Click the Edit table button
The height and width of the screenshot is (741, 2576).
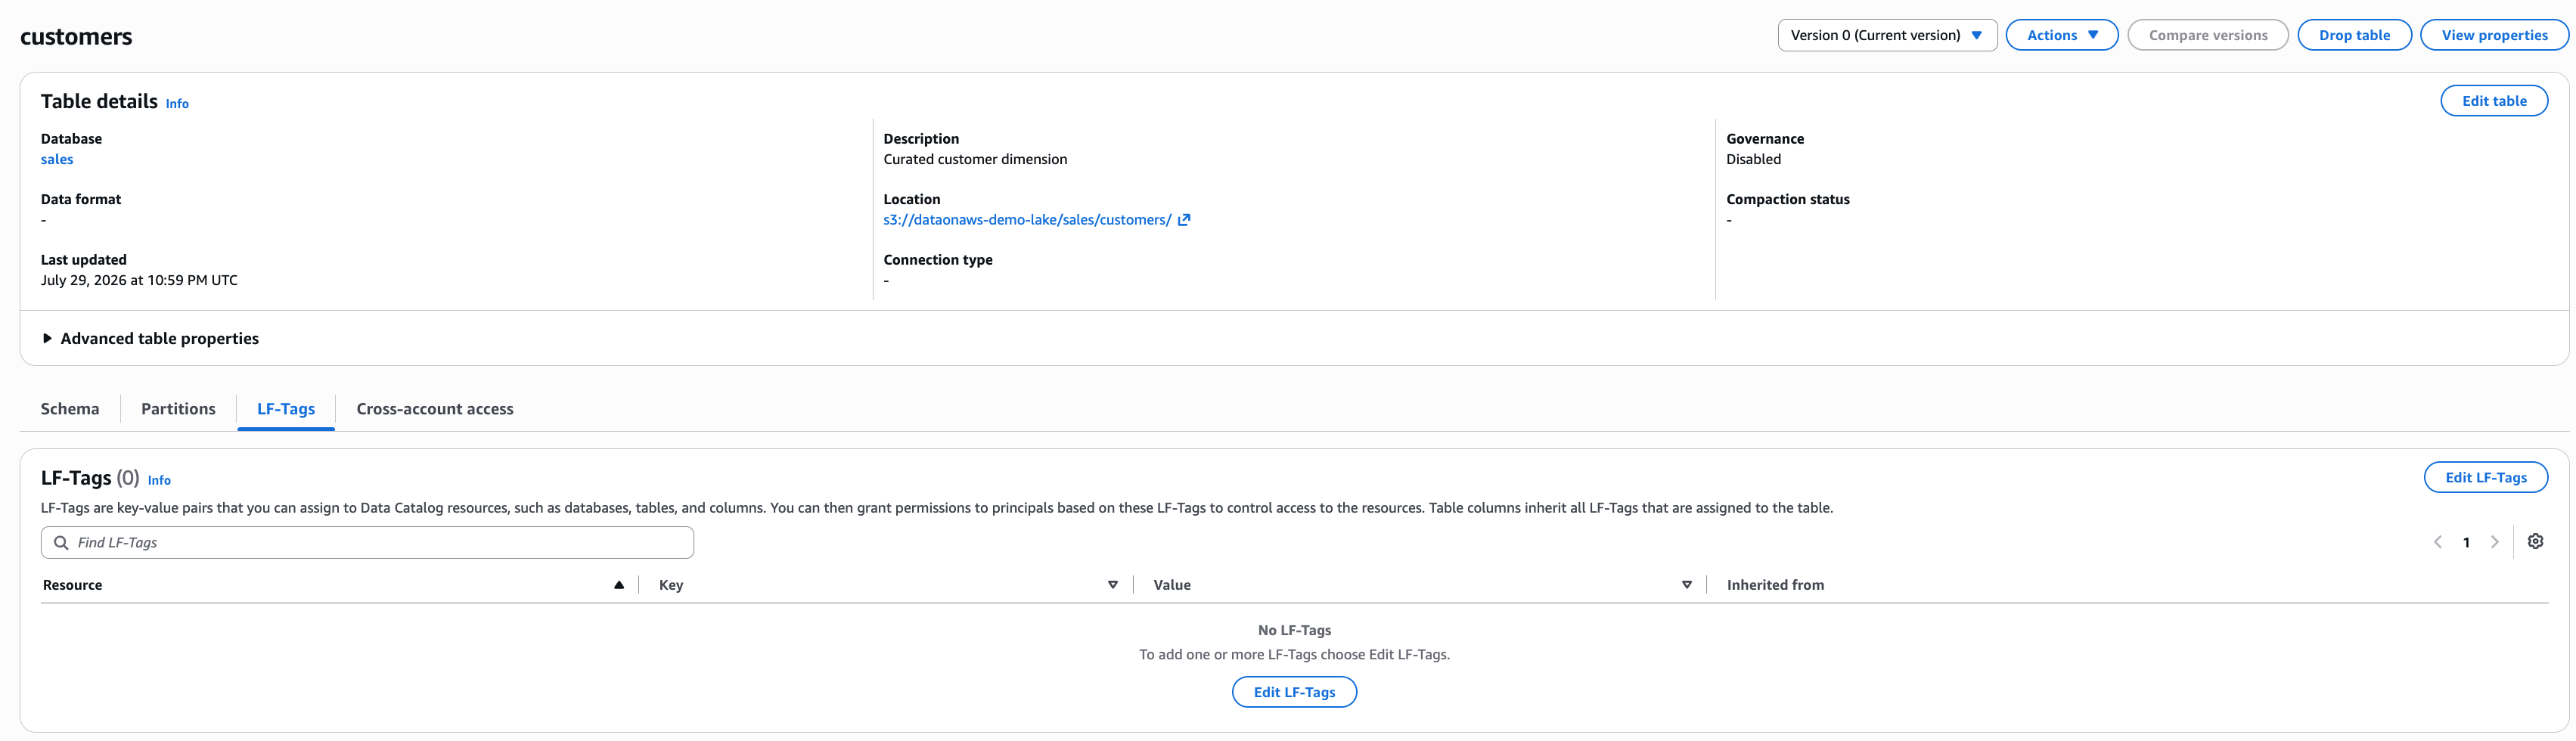(2494, 101)
